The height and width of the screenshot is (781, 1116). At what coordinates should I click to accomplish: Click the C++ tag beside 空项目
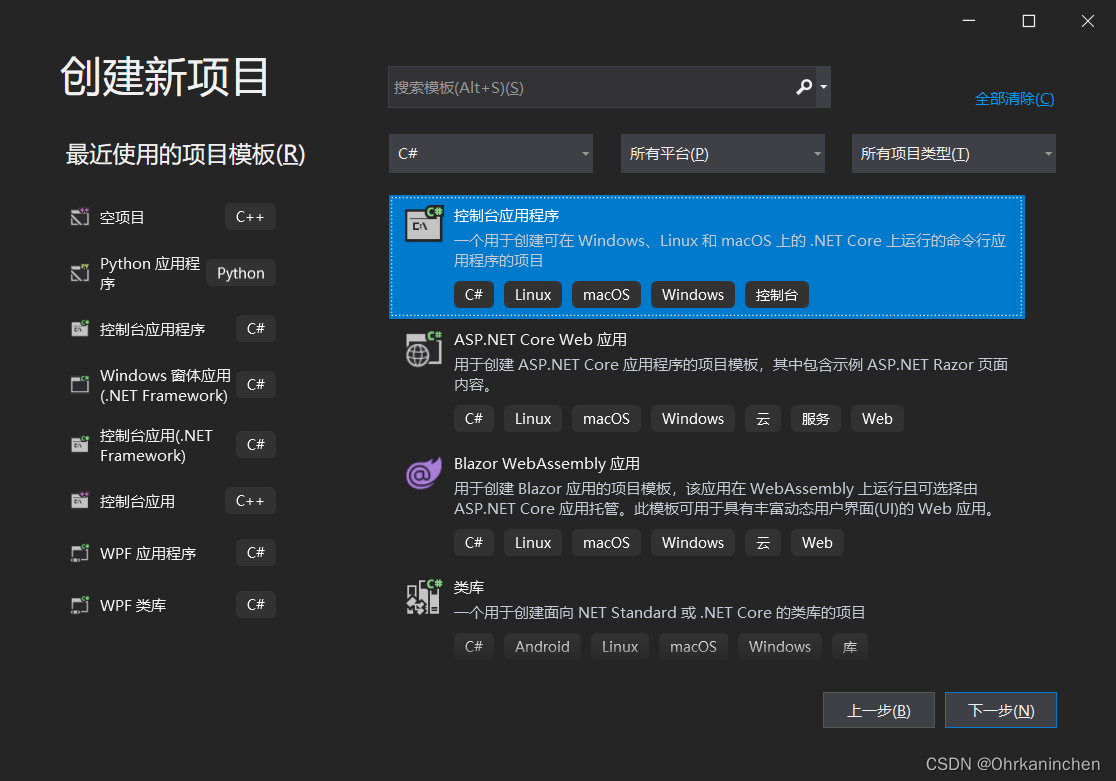click(x=250, y=216)
